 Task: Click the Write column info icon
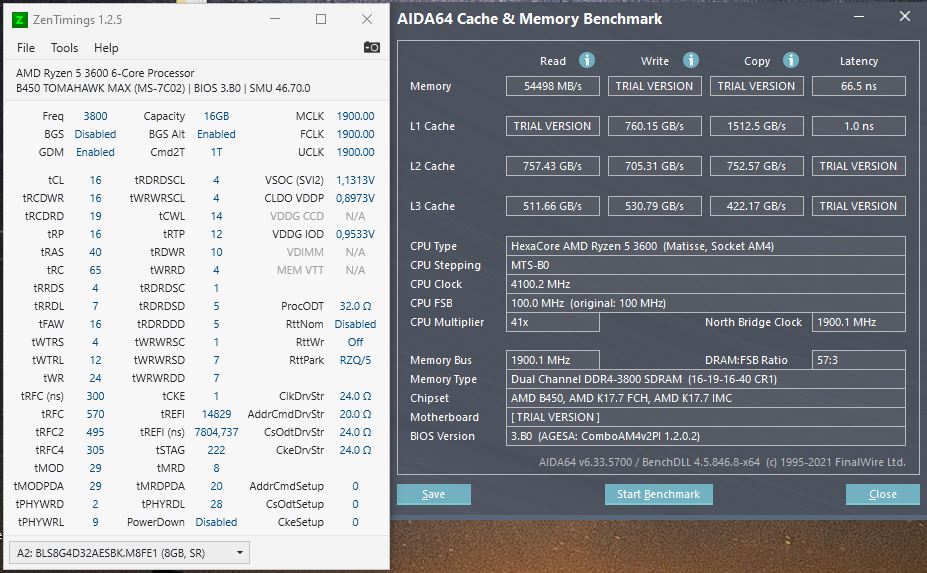click(x=691, y=60)
